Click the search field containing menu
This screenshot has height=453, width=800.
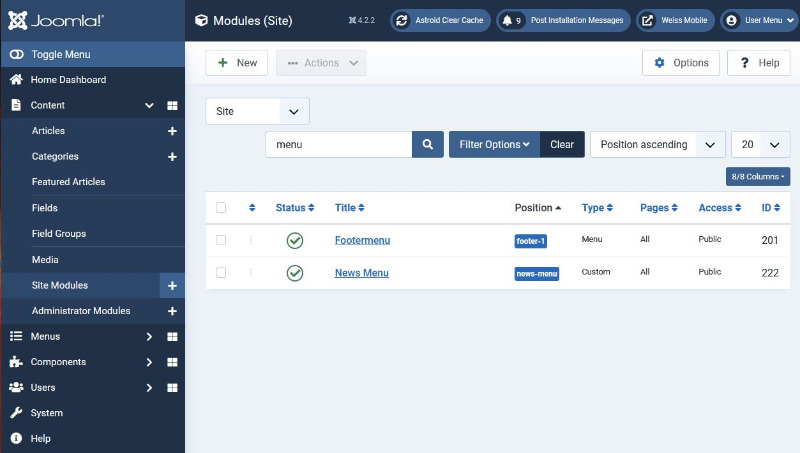(339, 144)
